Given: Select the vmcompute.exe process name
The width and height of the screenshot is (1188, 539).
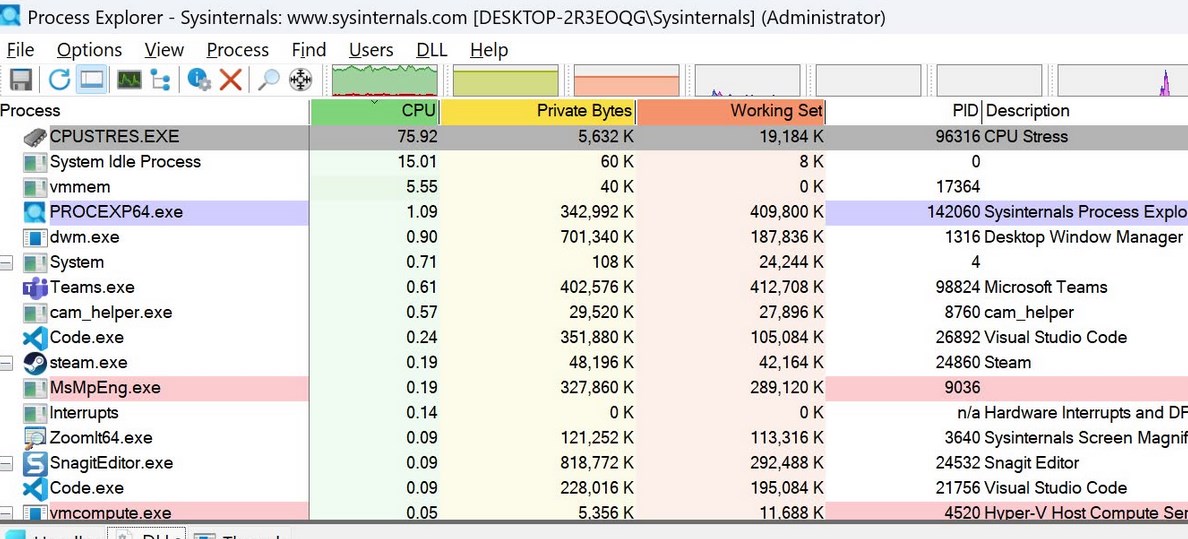Looking at the screenshot, I should coord(110,513).
